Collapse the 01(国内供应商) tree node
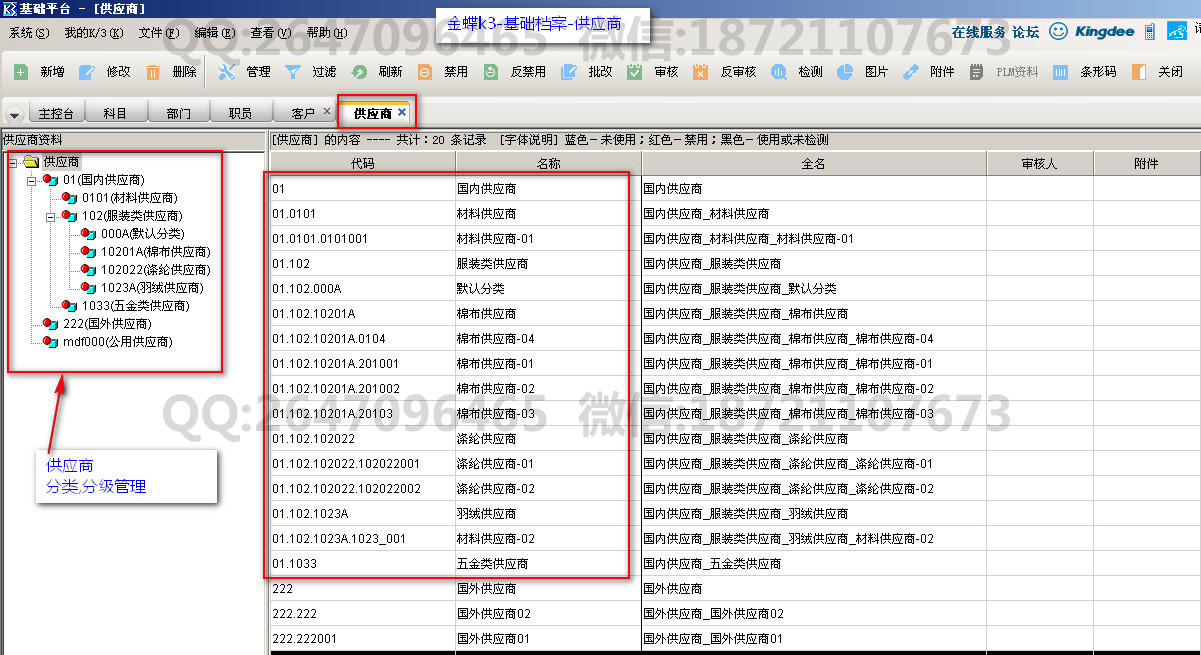The image size is (1201, 655). pos(31,180)
